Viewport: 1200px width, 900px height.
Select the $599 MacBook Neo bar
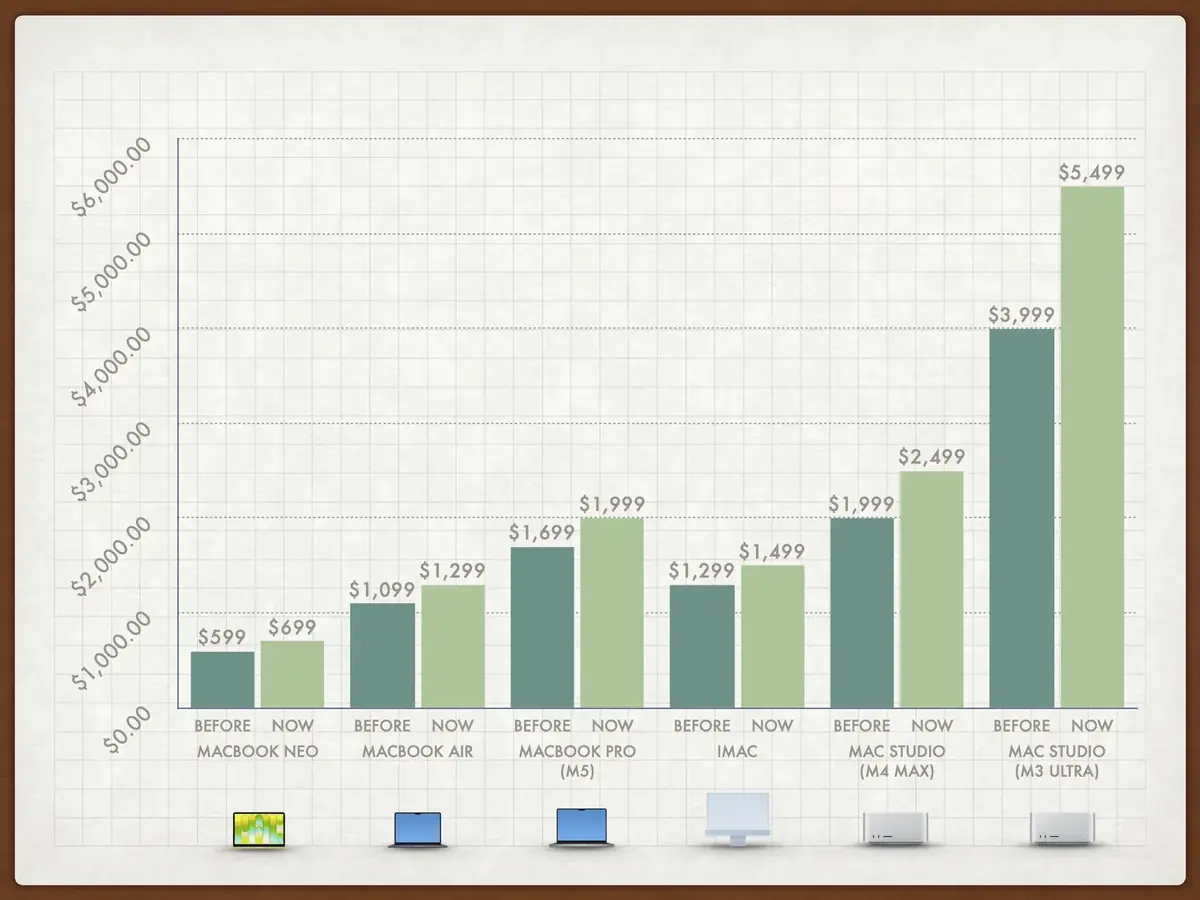[222, 680]
